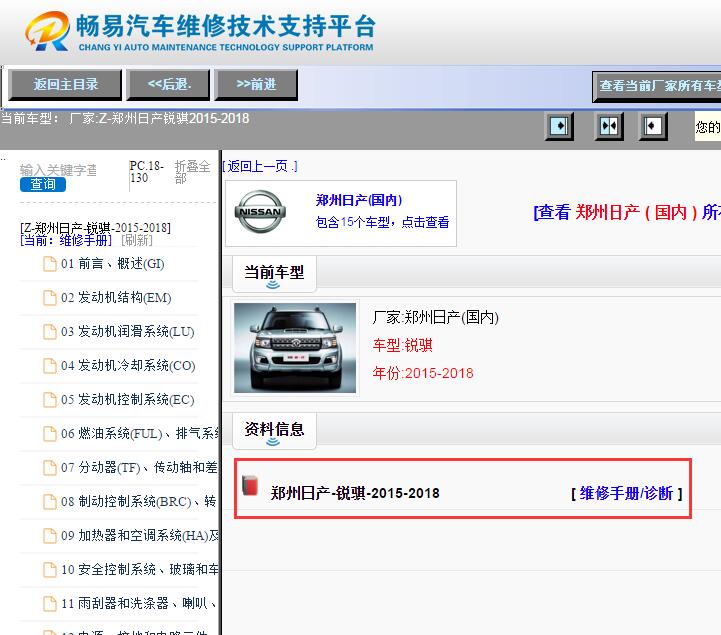
Task: Click 返回上一页 link
Action: pos(260,166)
